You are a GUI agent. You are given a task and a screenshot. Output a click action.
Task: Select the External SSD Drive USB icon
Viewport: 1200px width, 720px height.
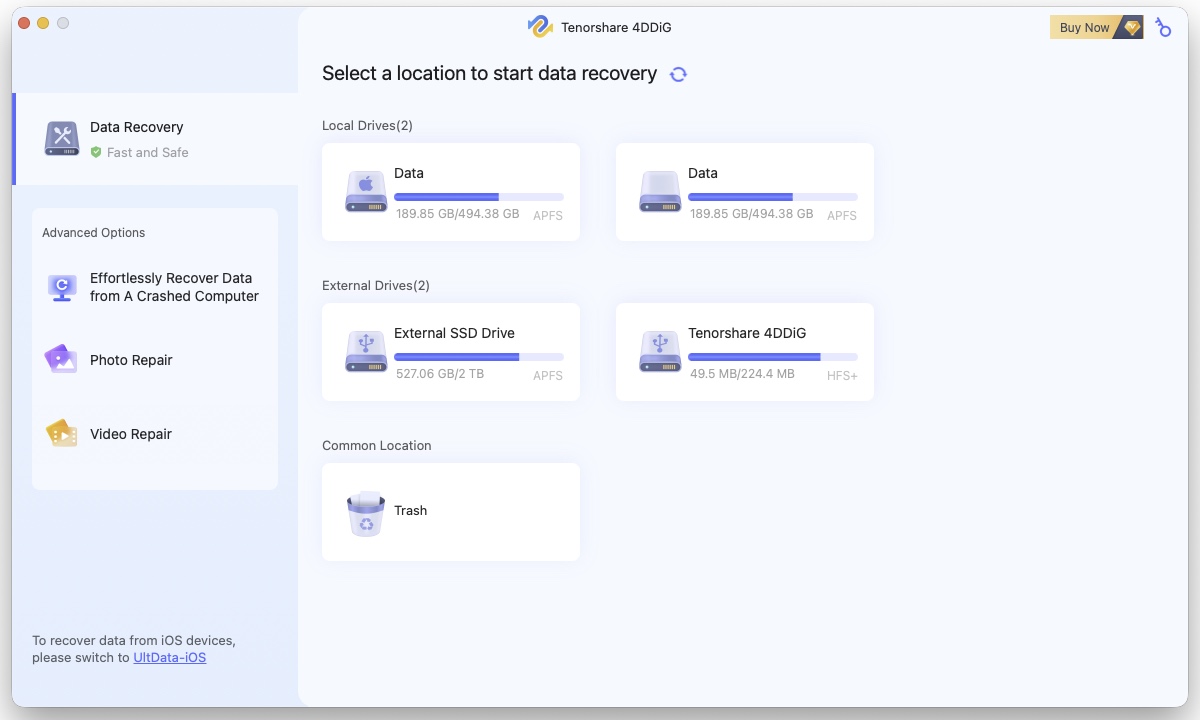tap(366, 351)
